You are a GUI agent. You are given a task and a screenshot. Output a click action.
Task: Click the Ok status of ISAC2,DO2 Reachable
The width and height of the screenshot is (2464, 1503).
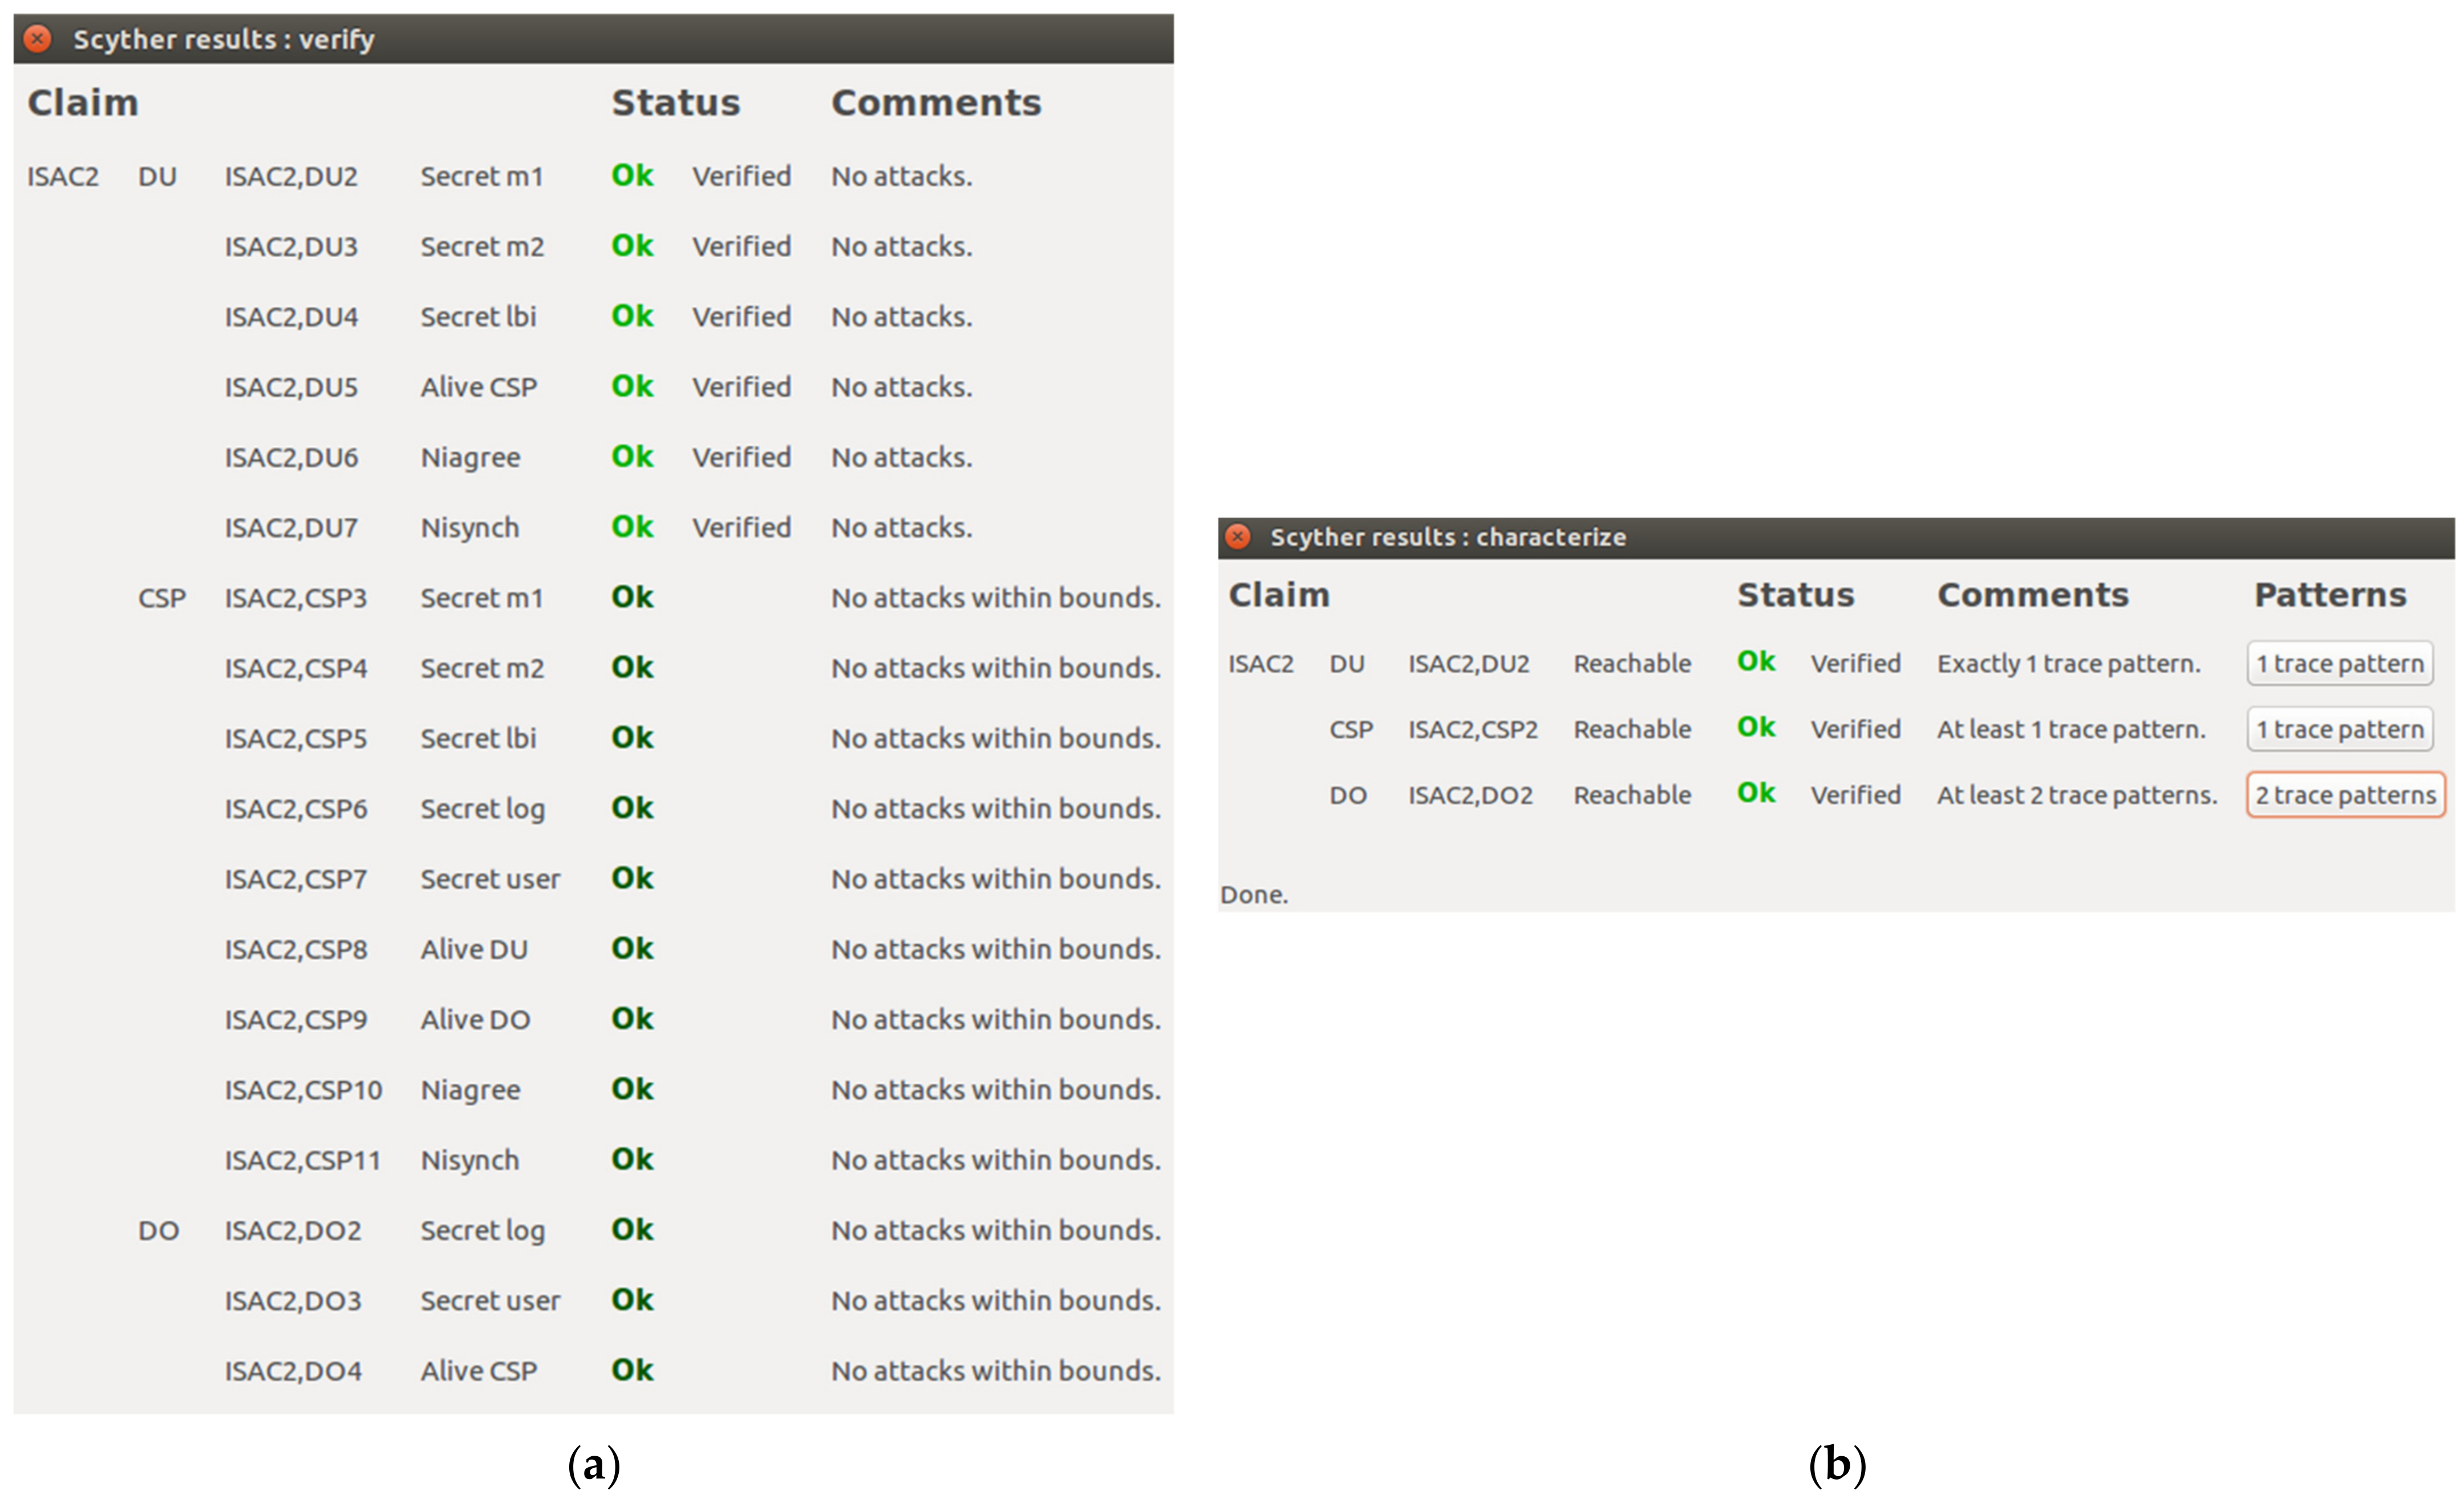click(1756, 794)
